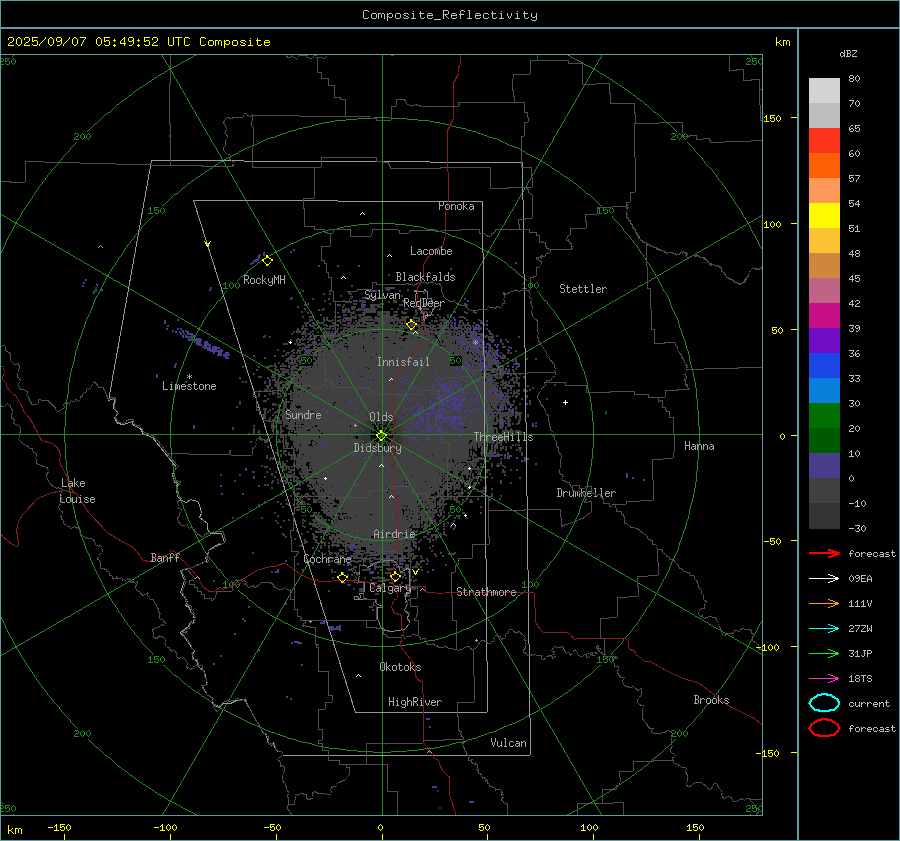Click the Airdrie city label

pos(394,534)
